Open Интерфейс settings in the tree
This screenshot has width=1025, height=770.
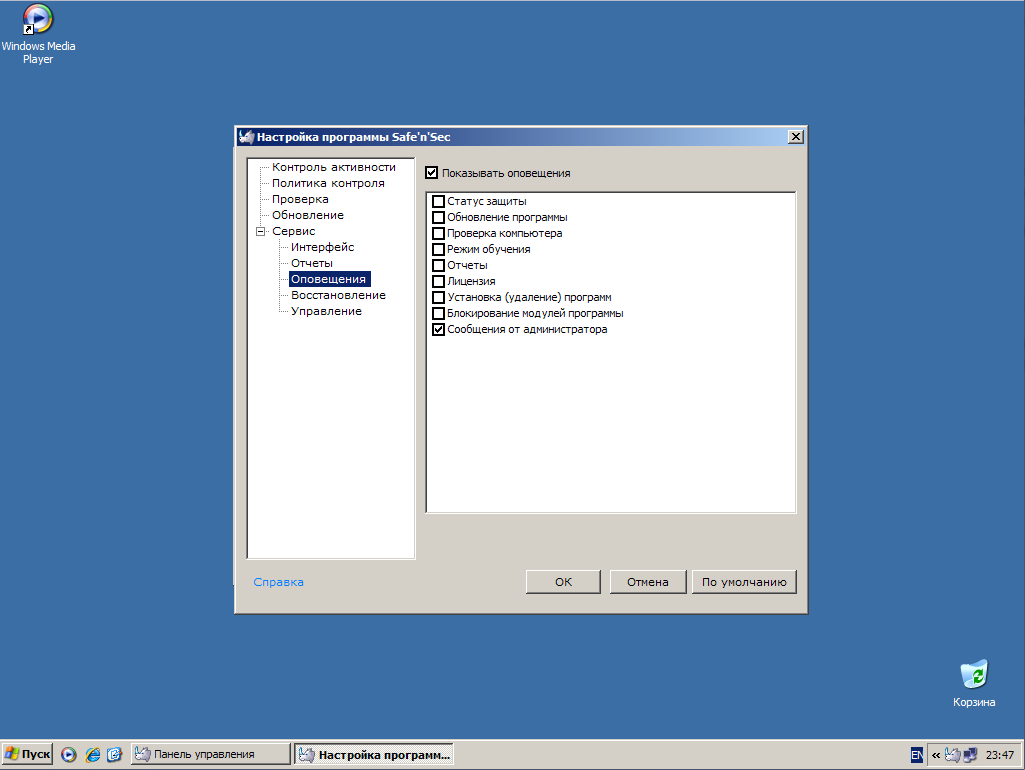[x=322, y=247]
